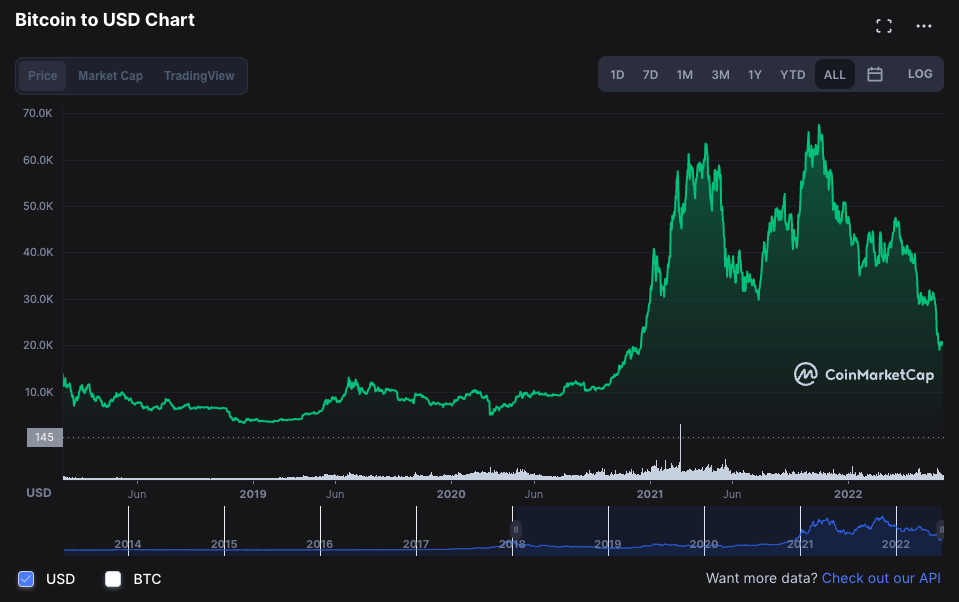Select the 3M time range
The width and height of the screenshot is (959, 602).
pyautogui.click(x=720, y=74)
